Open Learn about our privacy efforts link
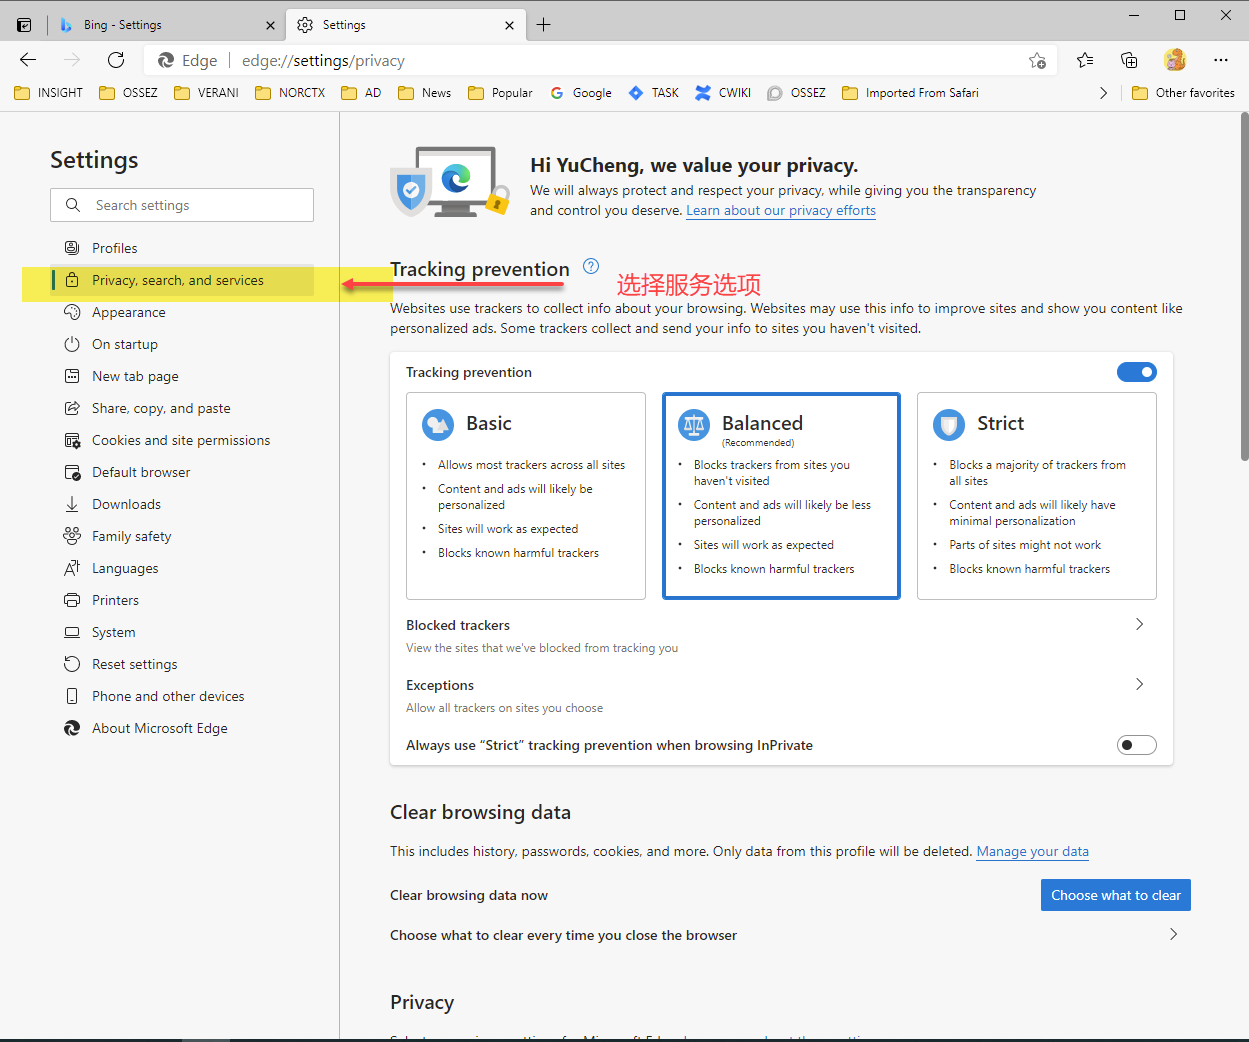This screenshot has height=1042, width=1249. tap(781, 210)
